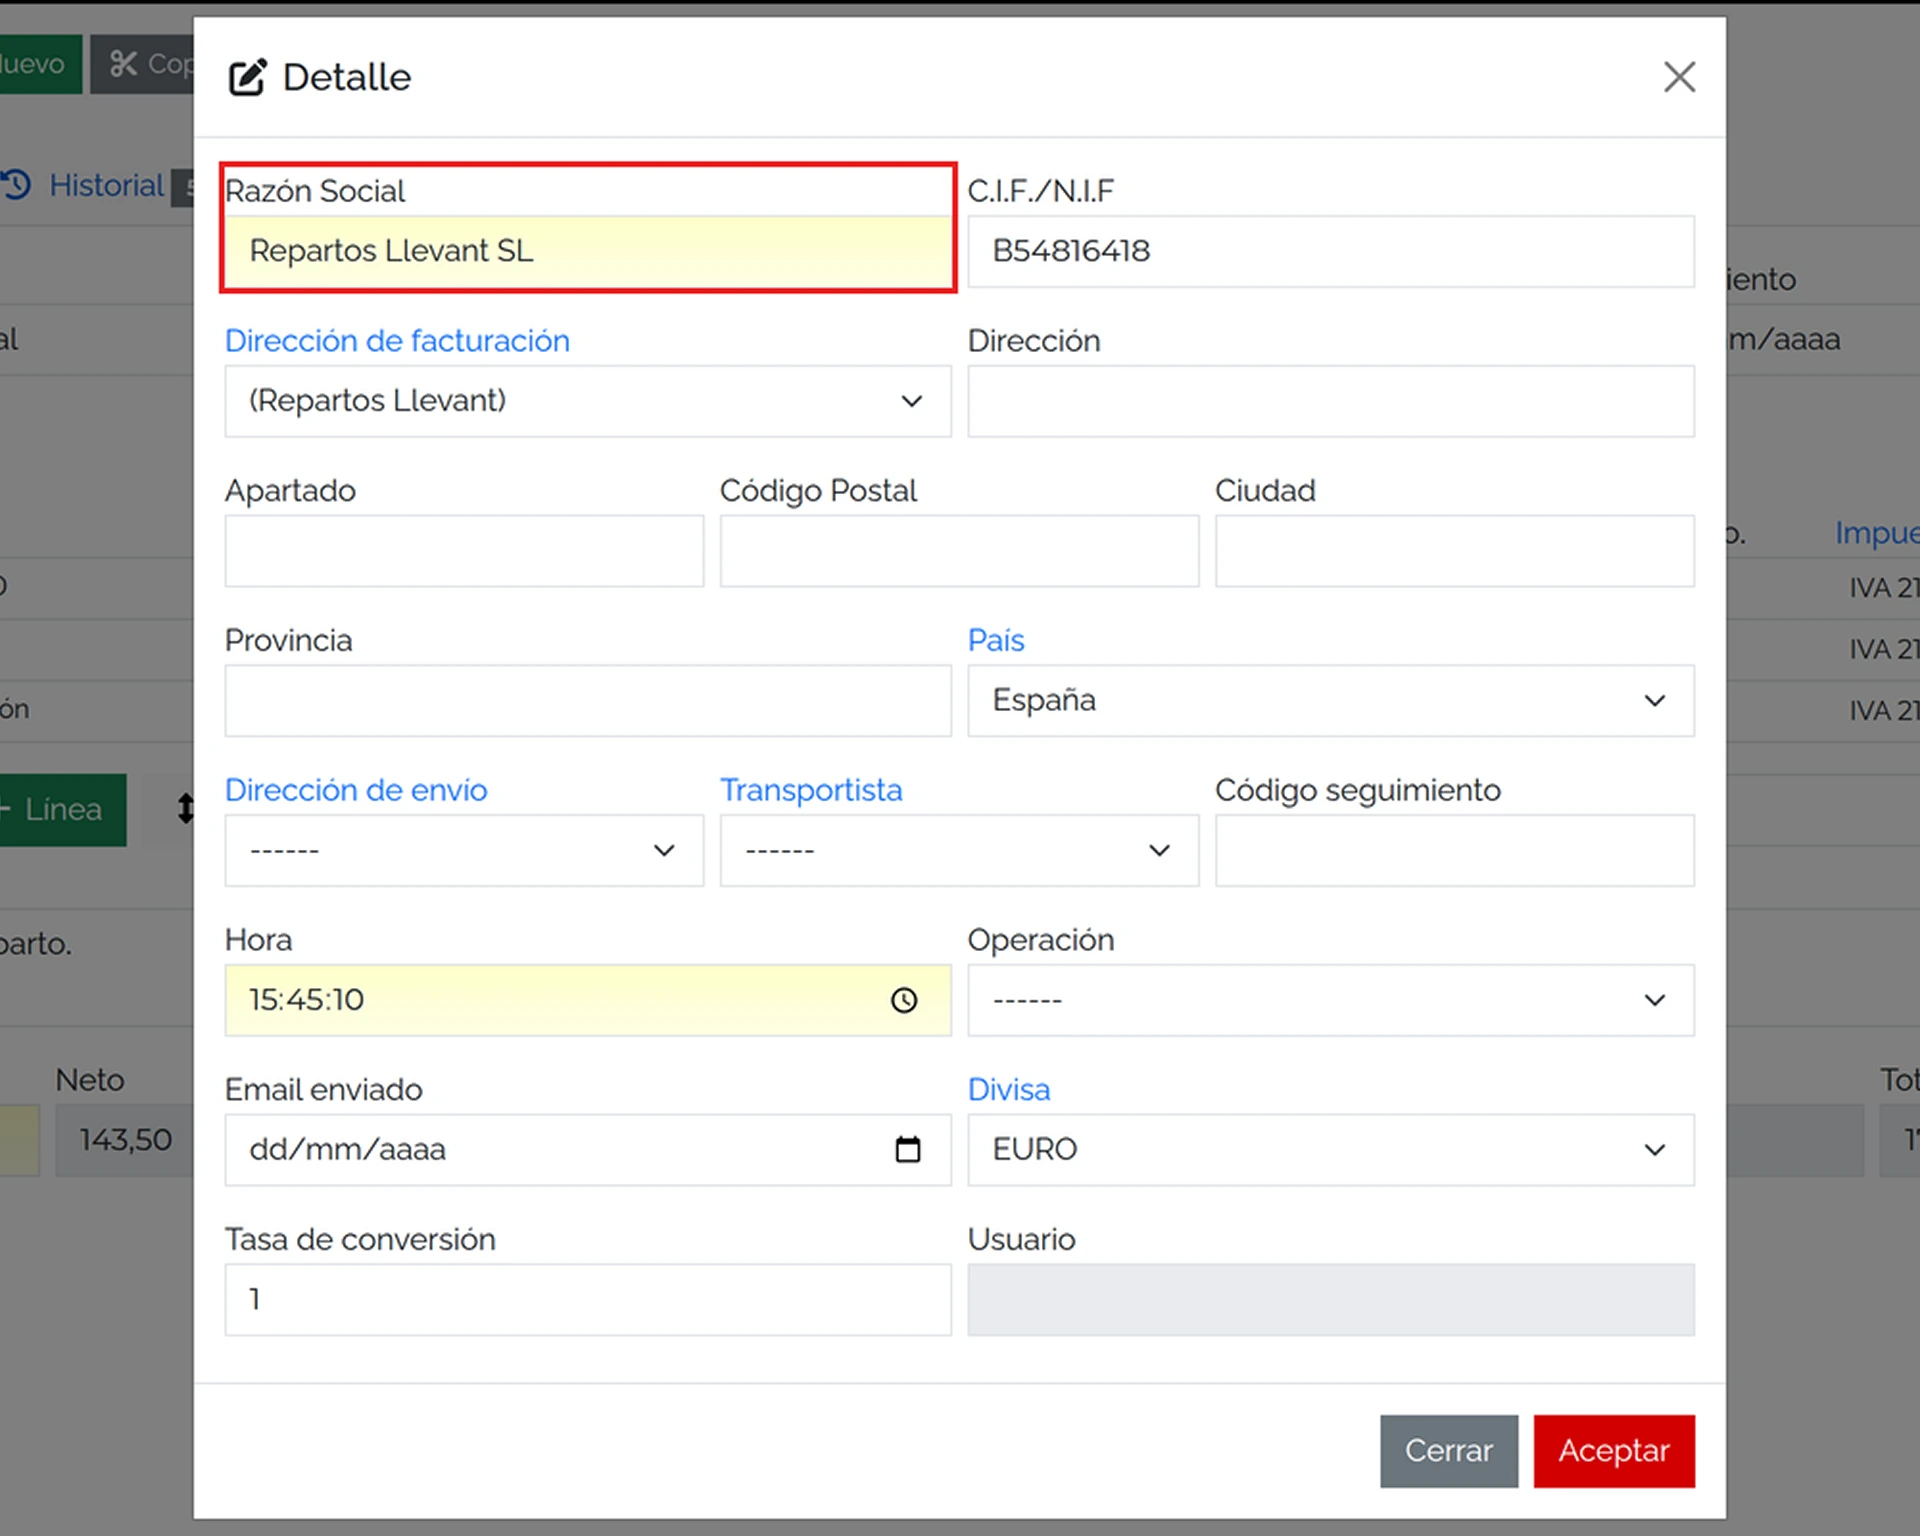Click the Dirección de envío link label

tap(356, 790)
